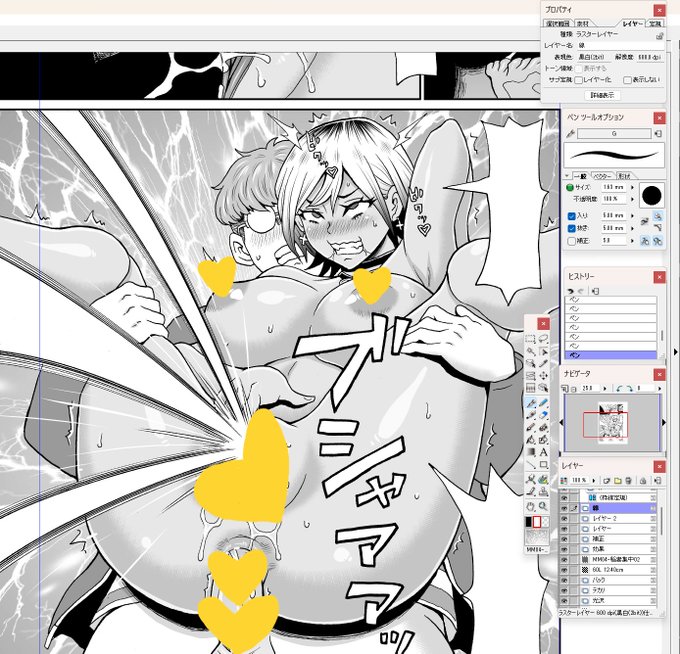Collapse pen options tab disclosure triangle
Viewport: 680px width, 654px height.
567,177
